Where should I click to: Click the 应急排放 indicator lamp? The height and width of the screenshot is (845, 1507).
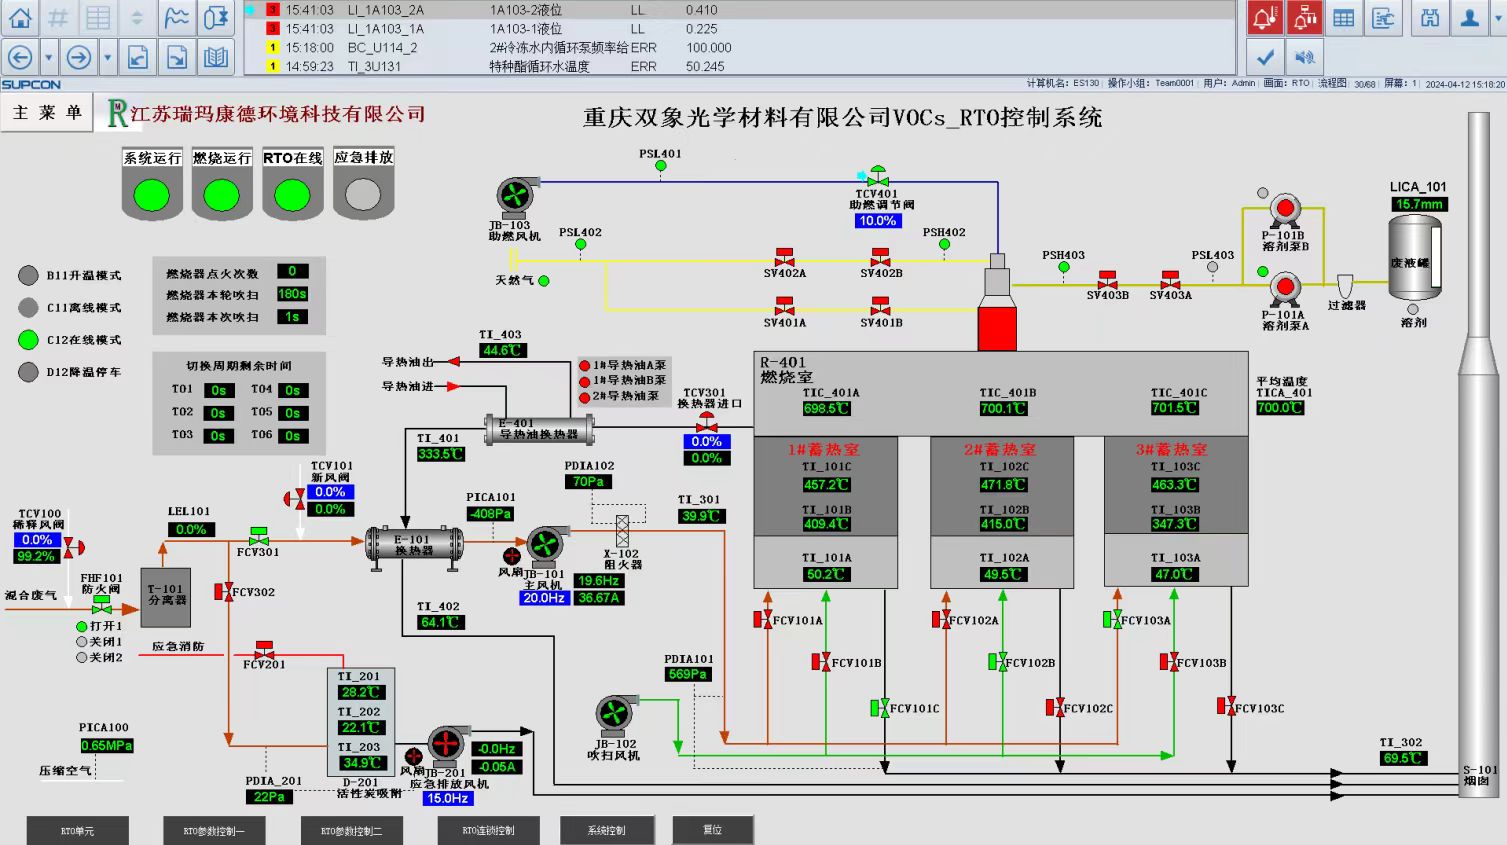tap(363, 195)
